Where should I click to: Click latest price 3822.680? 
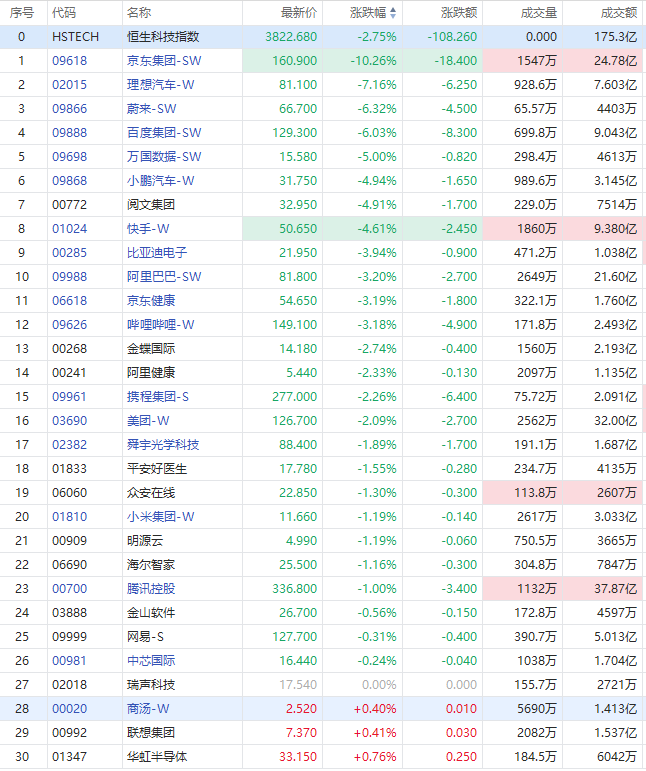(291, 37)
